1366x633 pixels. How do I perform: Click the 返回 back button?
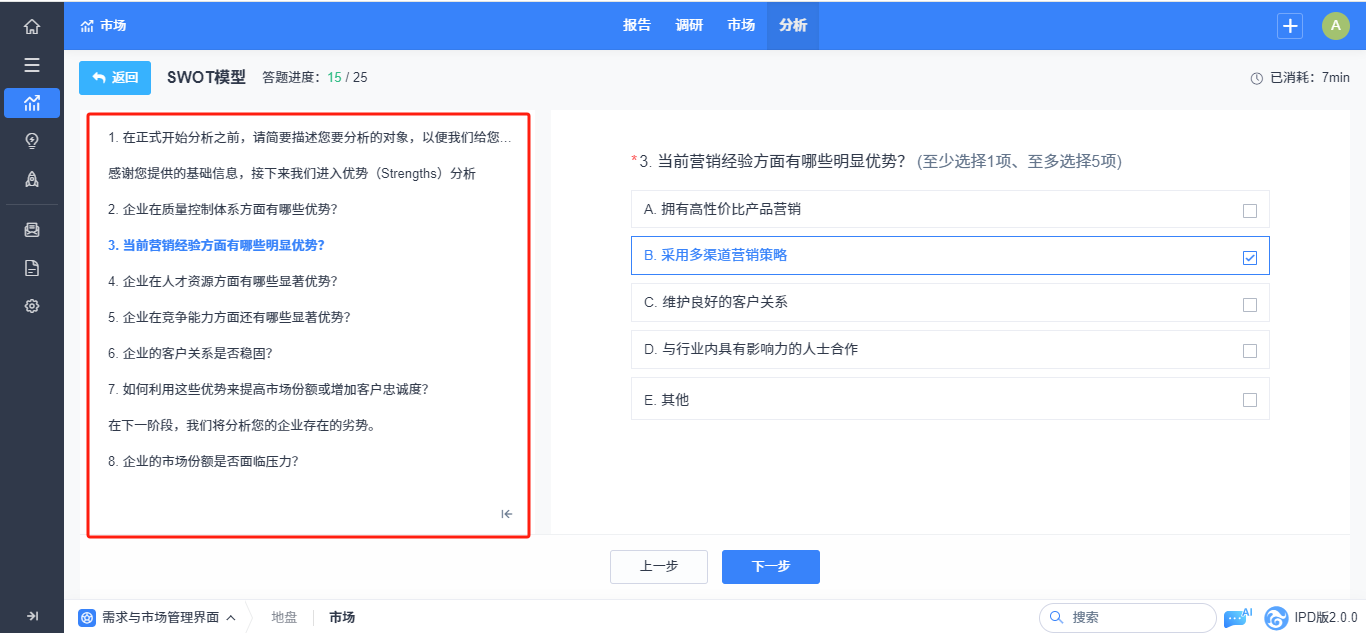[x=115, y=78]
